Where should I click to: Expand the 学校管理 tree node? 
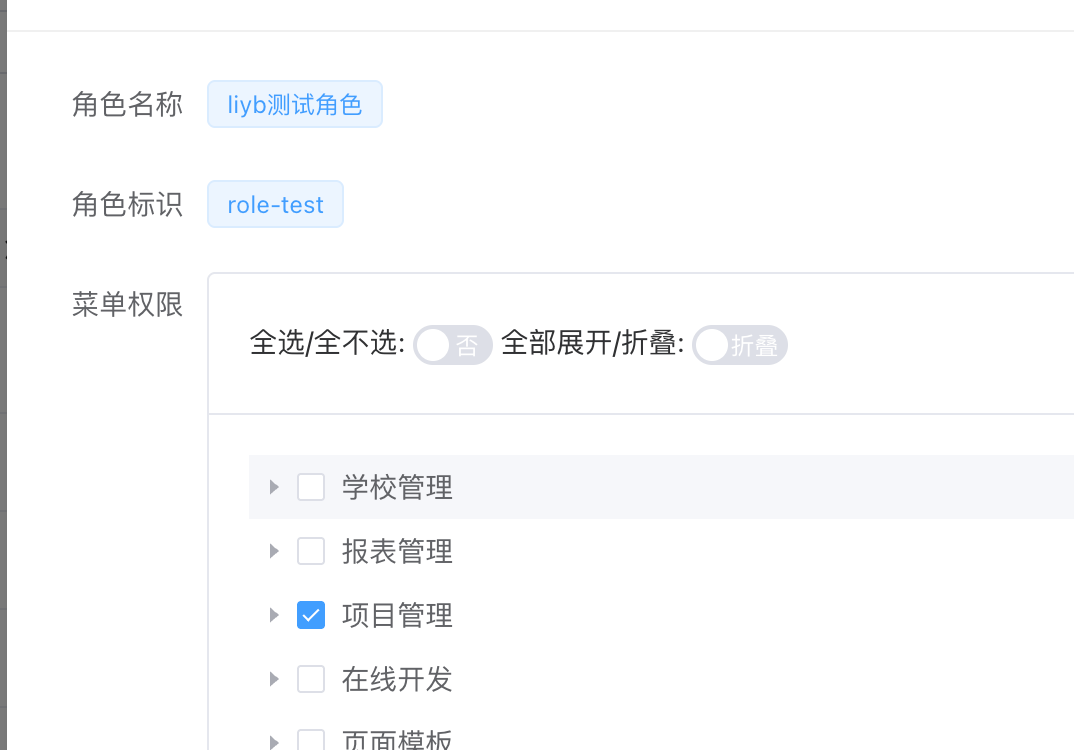coord(274,487)
